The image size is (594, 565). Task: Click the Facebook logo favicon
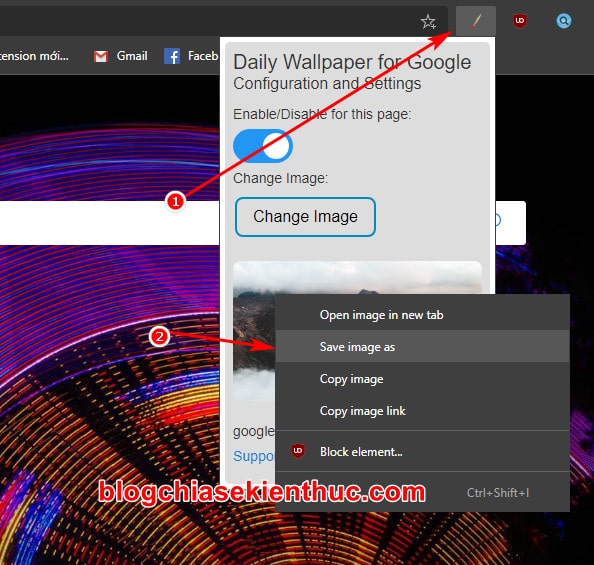(x=172, y=56)
